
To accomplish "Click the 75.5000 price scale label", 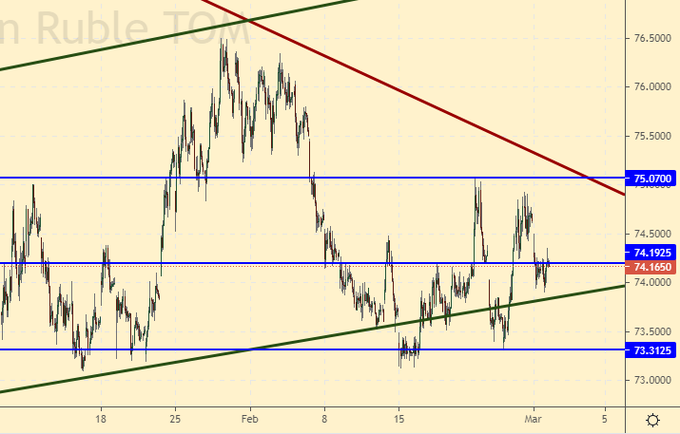I will pos(652,136).
